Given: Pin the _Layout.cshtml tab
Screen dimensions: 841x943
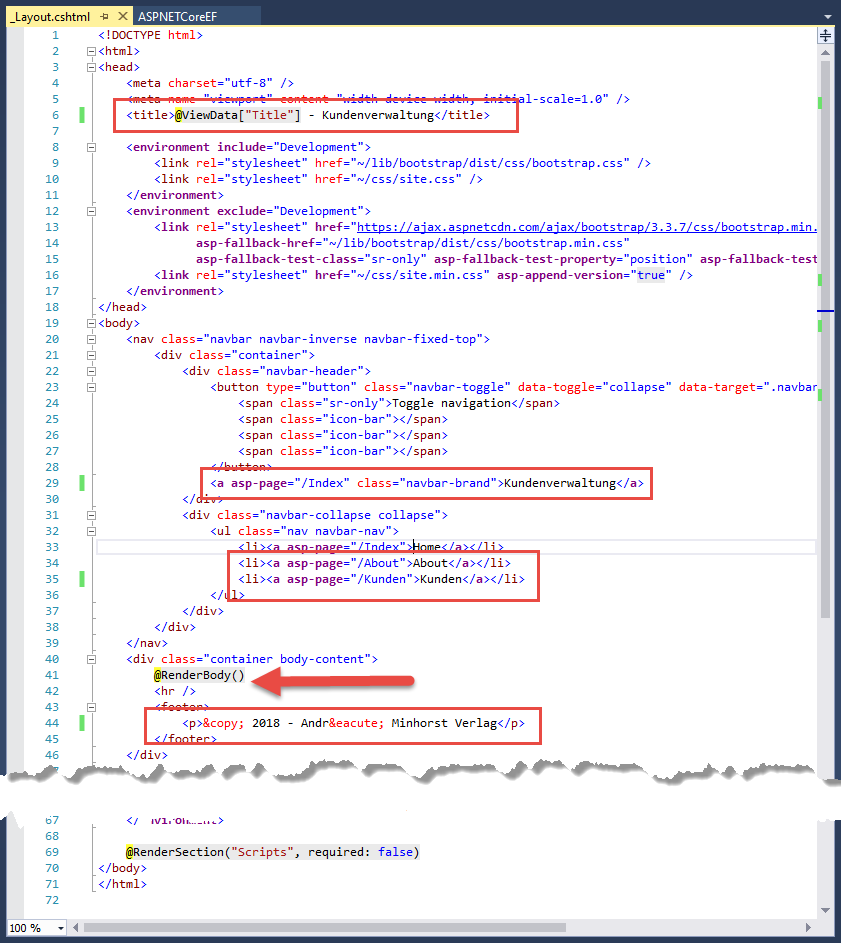Looking at the screenshot, I should coord(104,17).
